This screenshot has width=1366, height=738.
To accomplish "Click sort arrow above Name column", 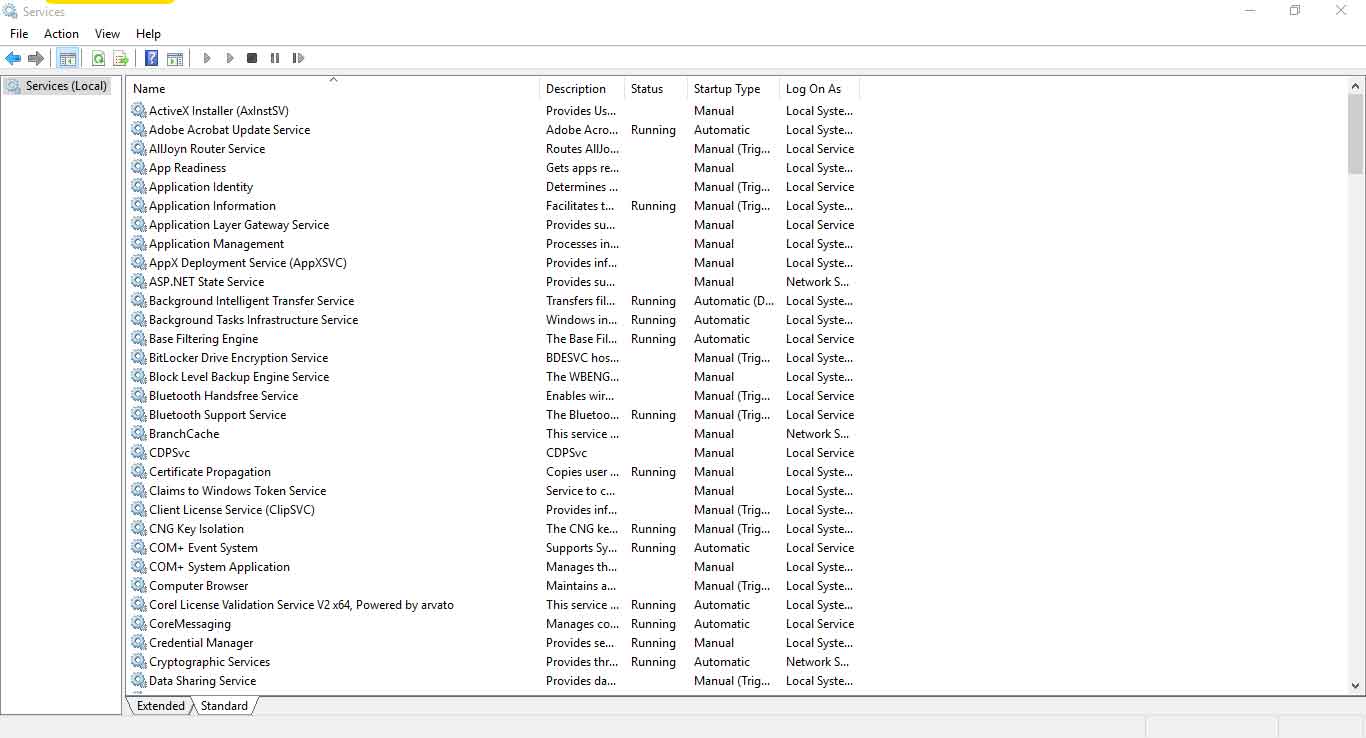I will [334, 79].
